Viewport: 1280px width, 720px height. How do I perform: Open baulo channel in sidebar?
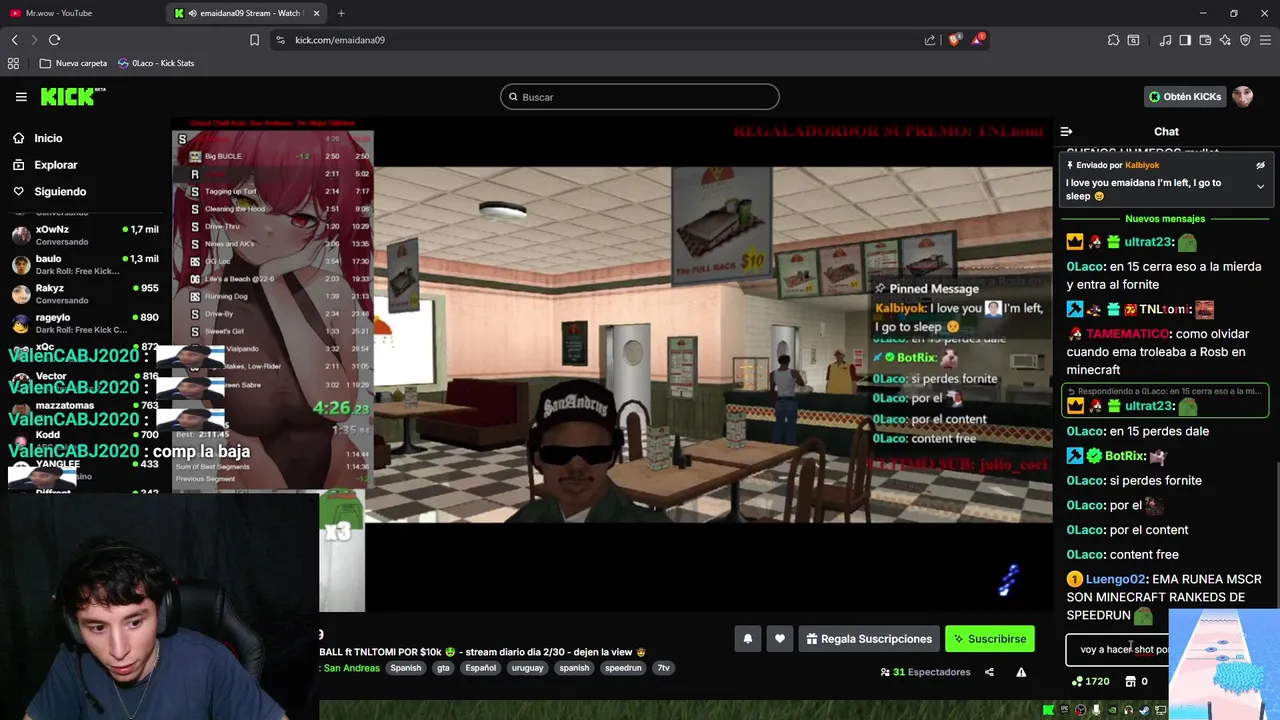pyautogui.click(x=85, y=264)
